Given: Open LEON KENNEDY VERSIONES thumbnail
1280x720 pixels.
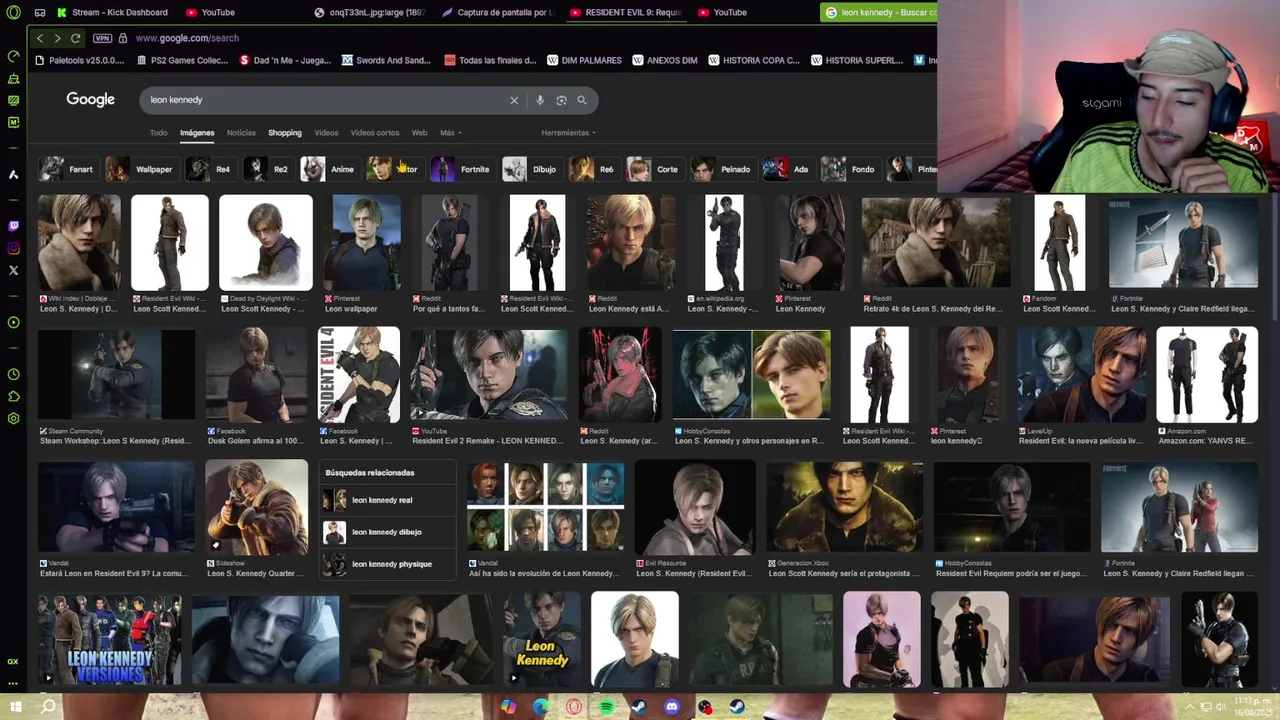Looking at the screenshot, I should pos(110,640).
